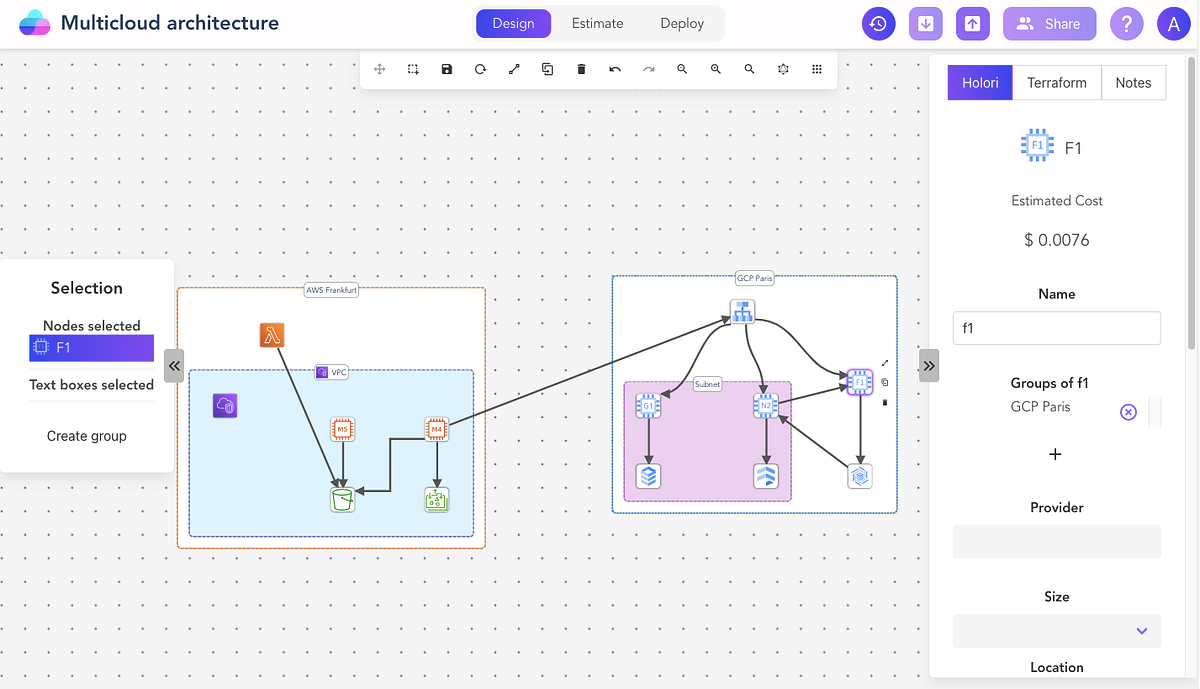The image size is (1200, 689).
Task: Collapse the Selection panel with the double-chevron
Action: click(174, 366)
